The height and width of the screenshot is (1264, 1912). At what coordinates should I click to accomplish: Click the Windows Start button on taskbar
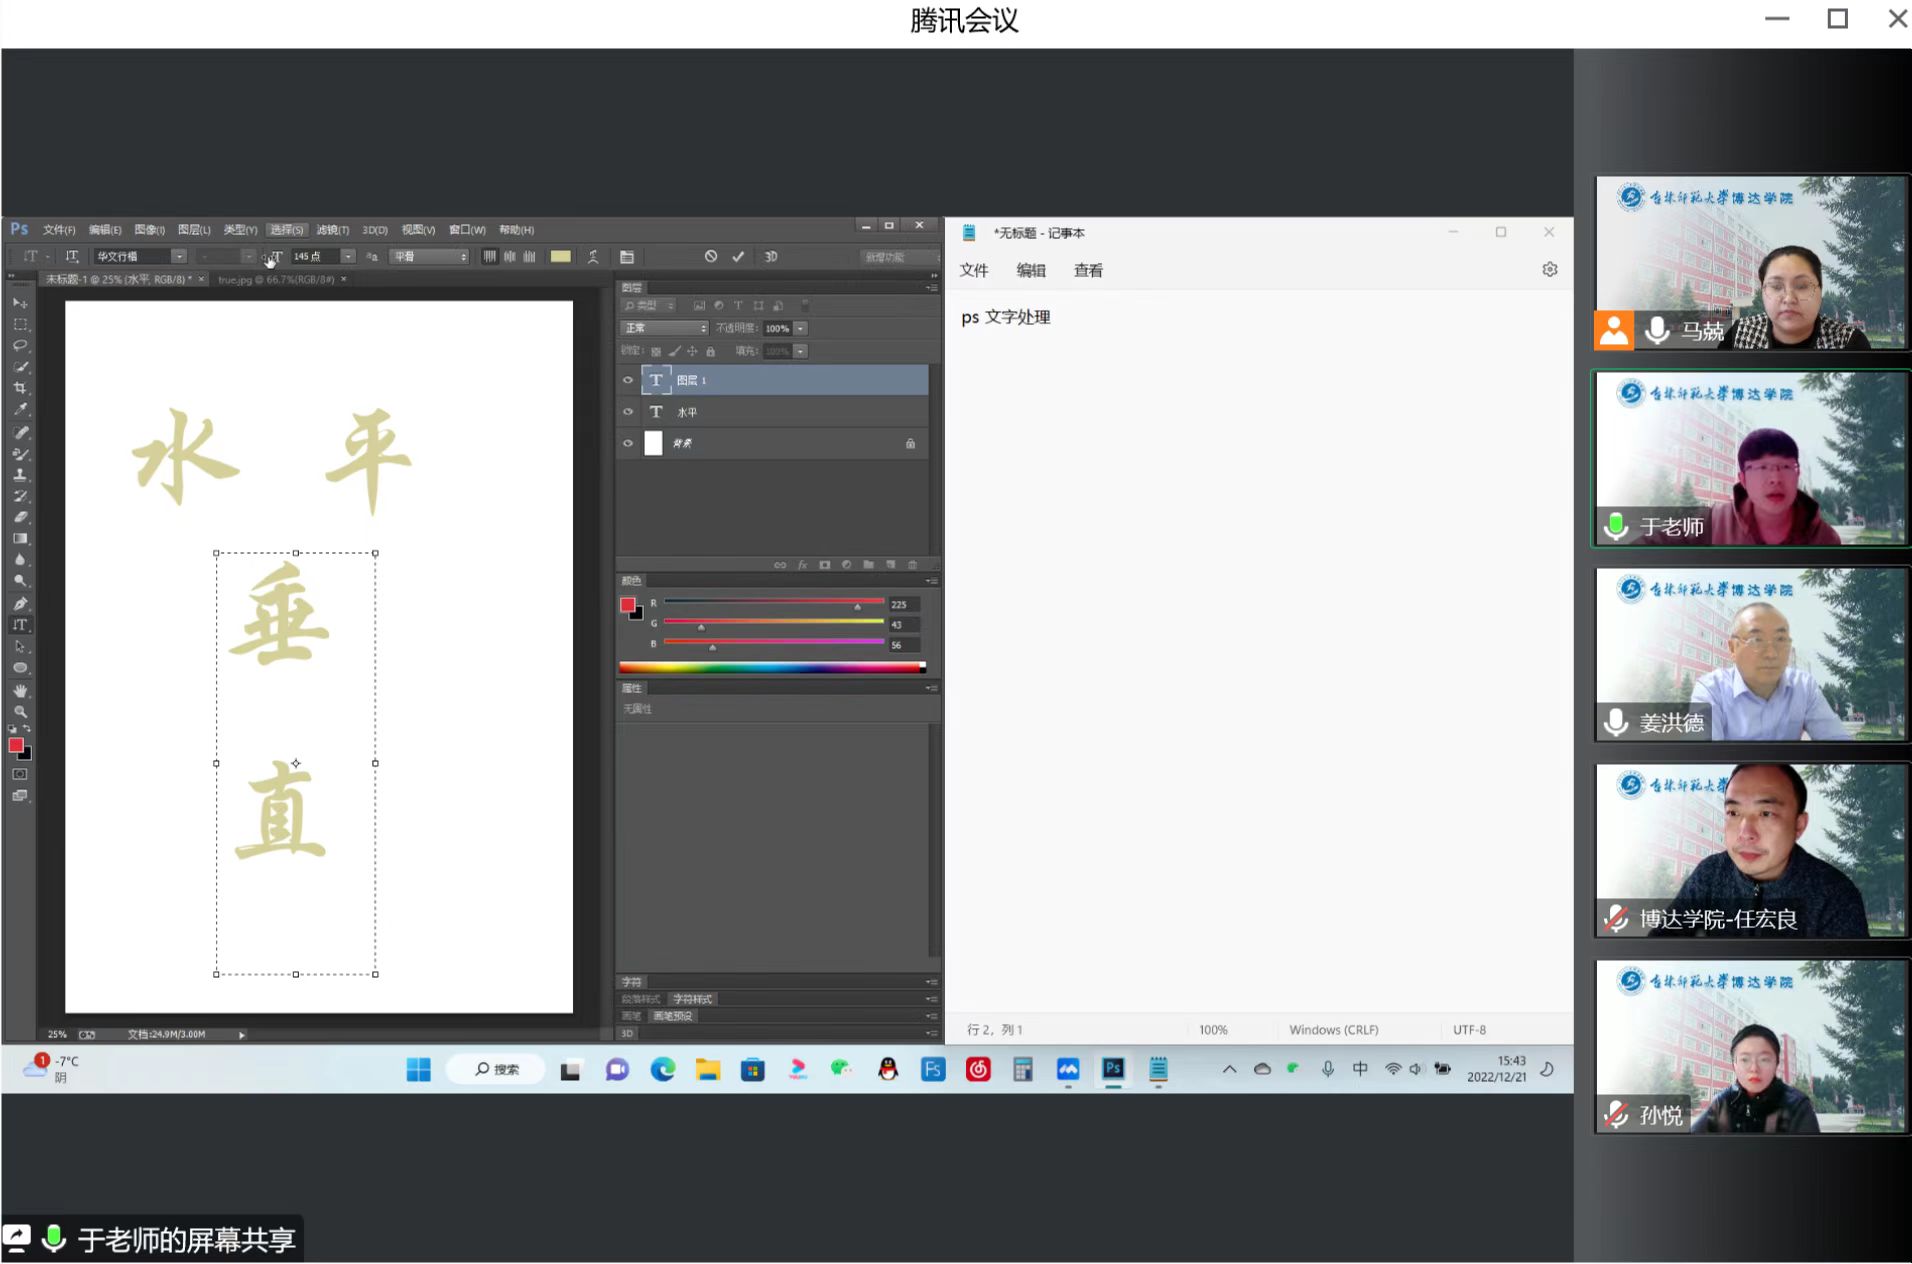pyautogui.click(x=418, y=1070)
